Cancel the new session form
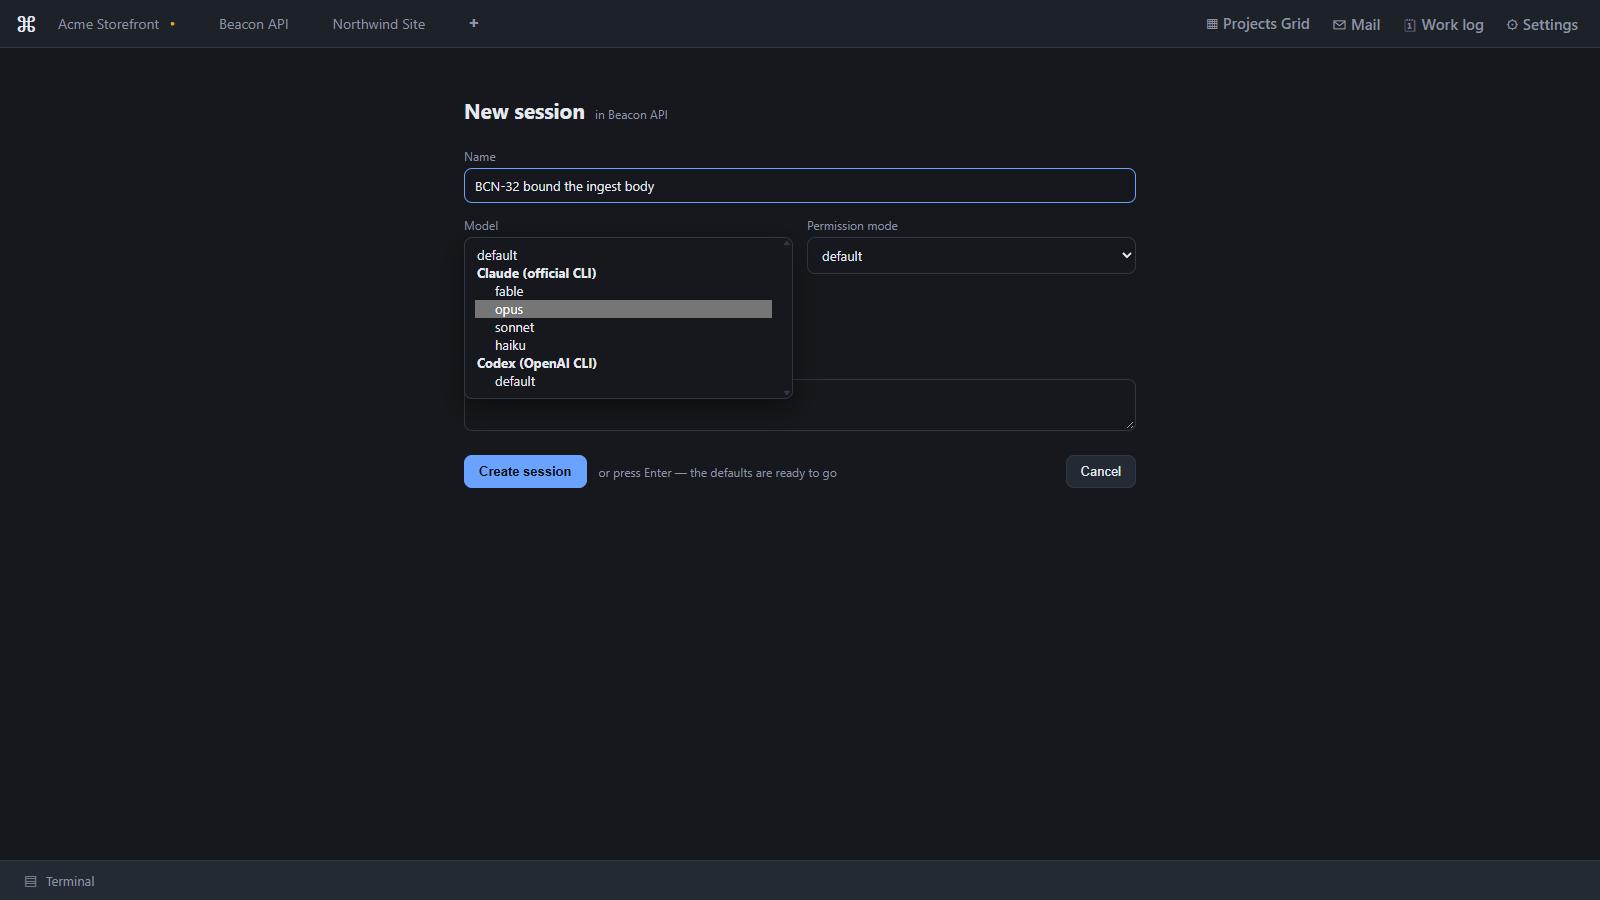The image size is (1600, 900). pyautogui.click(x=1100, y=471)
